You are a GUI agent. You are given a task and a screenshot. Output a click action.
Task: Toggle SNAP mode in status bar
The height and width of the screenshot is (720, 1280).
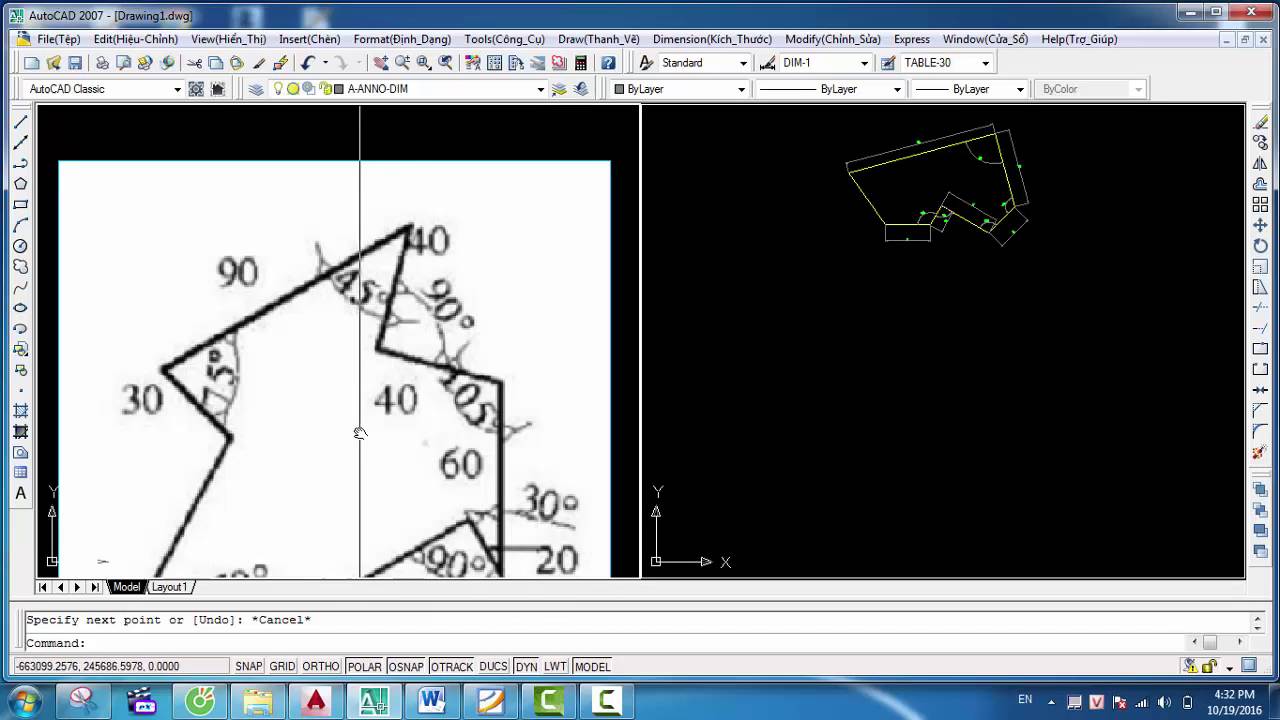(x=248, y=667)
